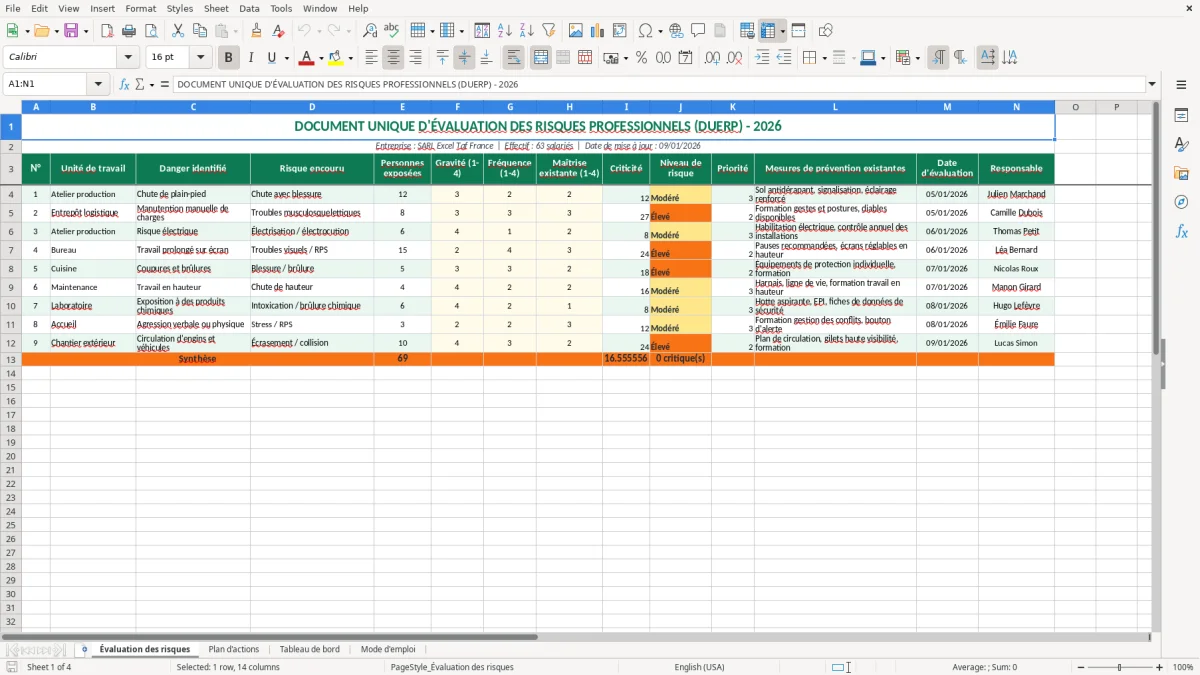Toggle Italic formatting

(250, 58)
